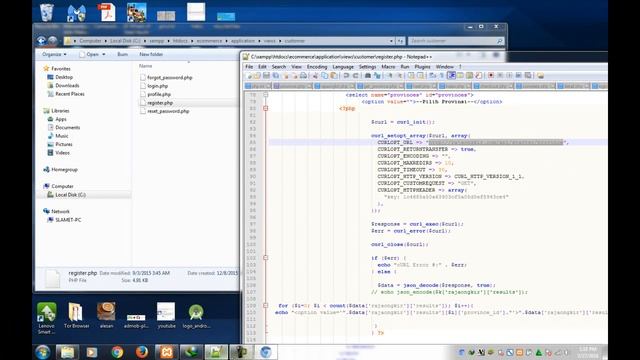640x360 pixels.
Task: Open the Windows Start button
Action: [x=42, y=352]
